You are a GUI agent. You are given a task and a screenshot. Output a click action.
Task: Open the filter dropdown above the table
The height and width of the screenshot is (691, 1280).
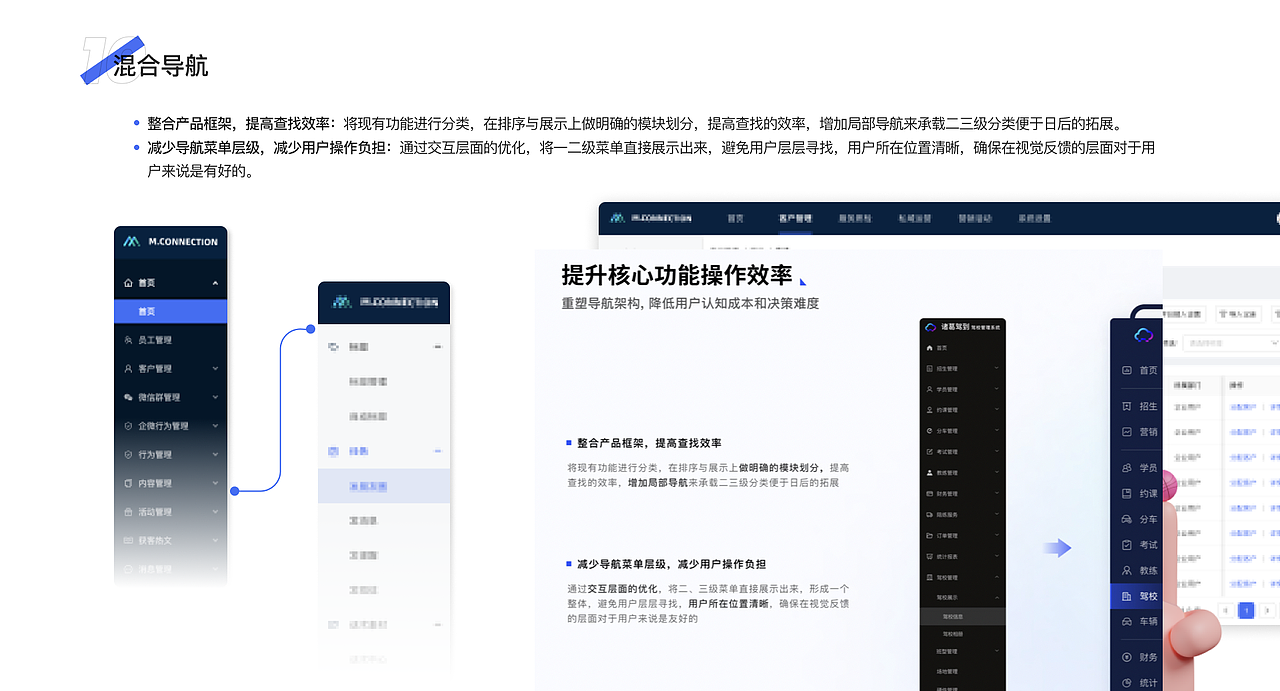pos(1231,342)
